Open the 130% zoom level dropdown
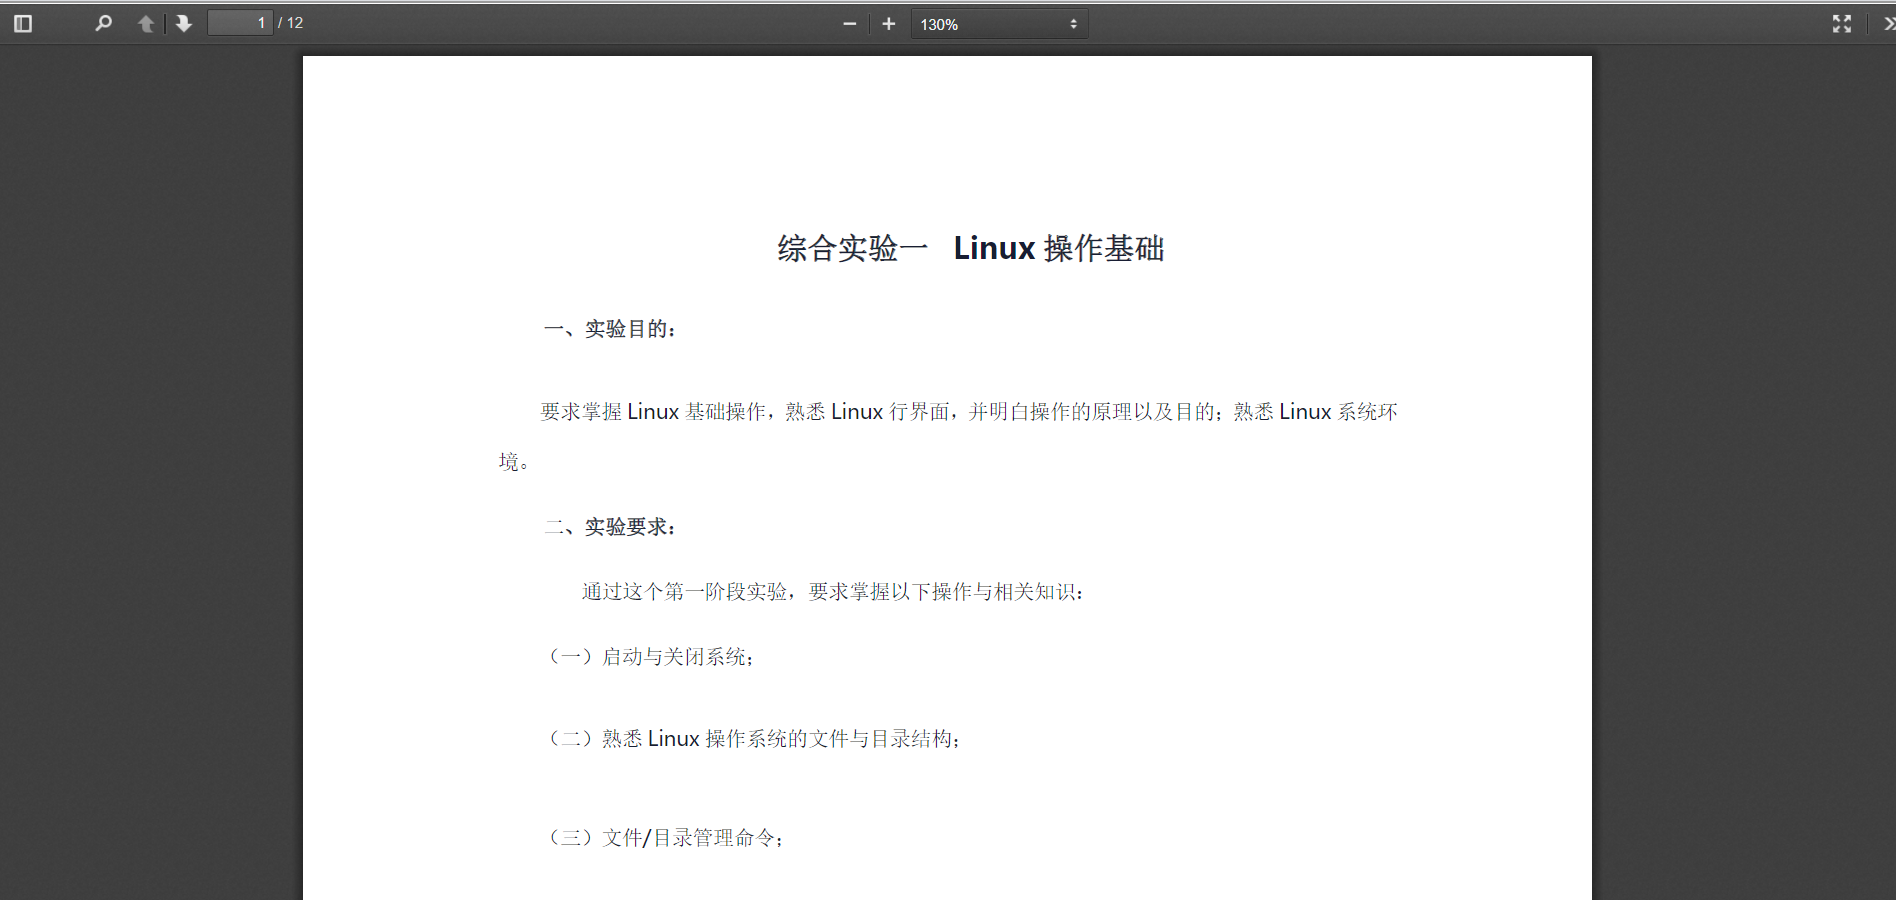 point(999,24)
